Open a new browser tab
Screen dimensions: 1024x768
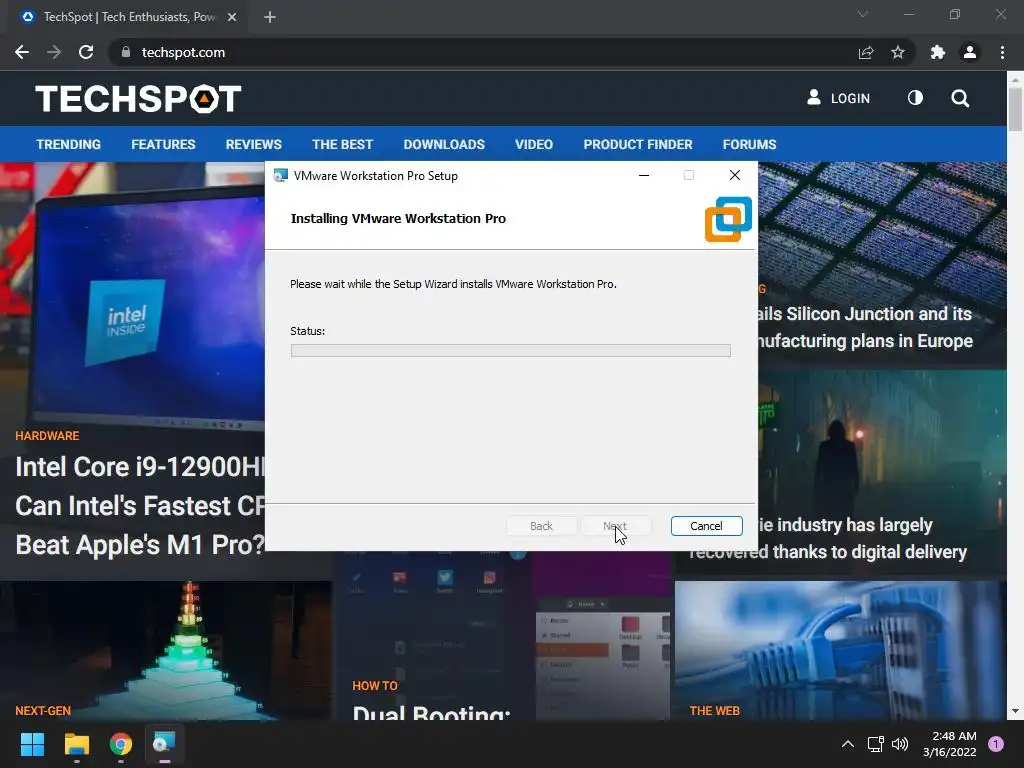270,17
